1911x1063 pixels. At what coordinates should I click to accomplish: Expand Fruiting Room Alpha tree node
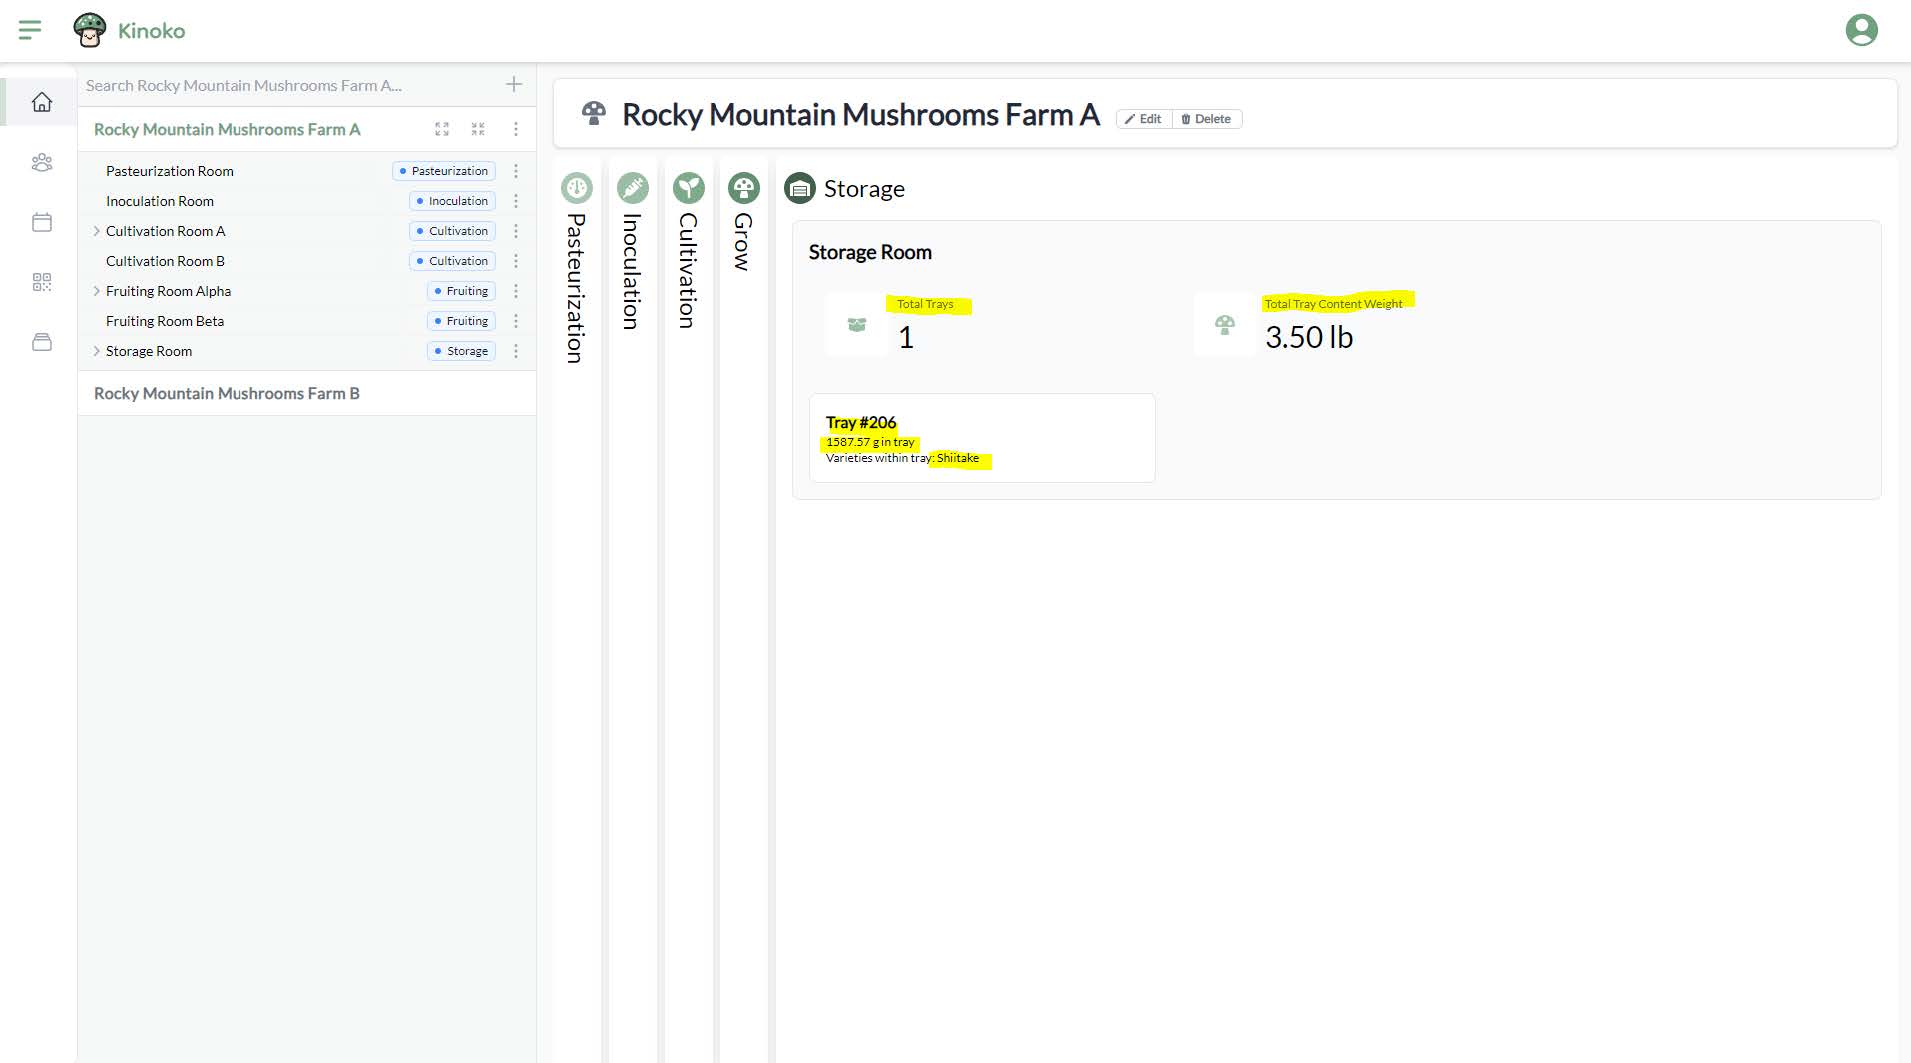click(97, 291)
